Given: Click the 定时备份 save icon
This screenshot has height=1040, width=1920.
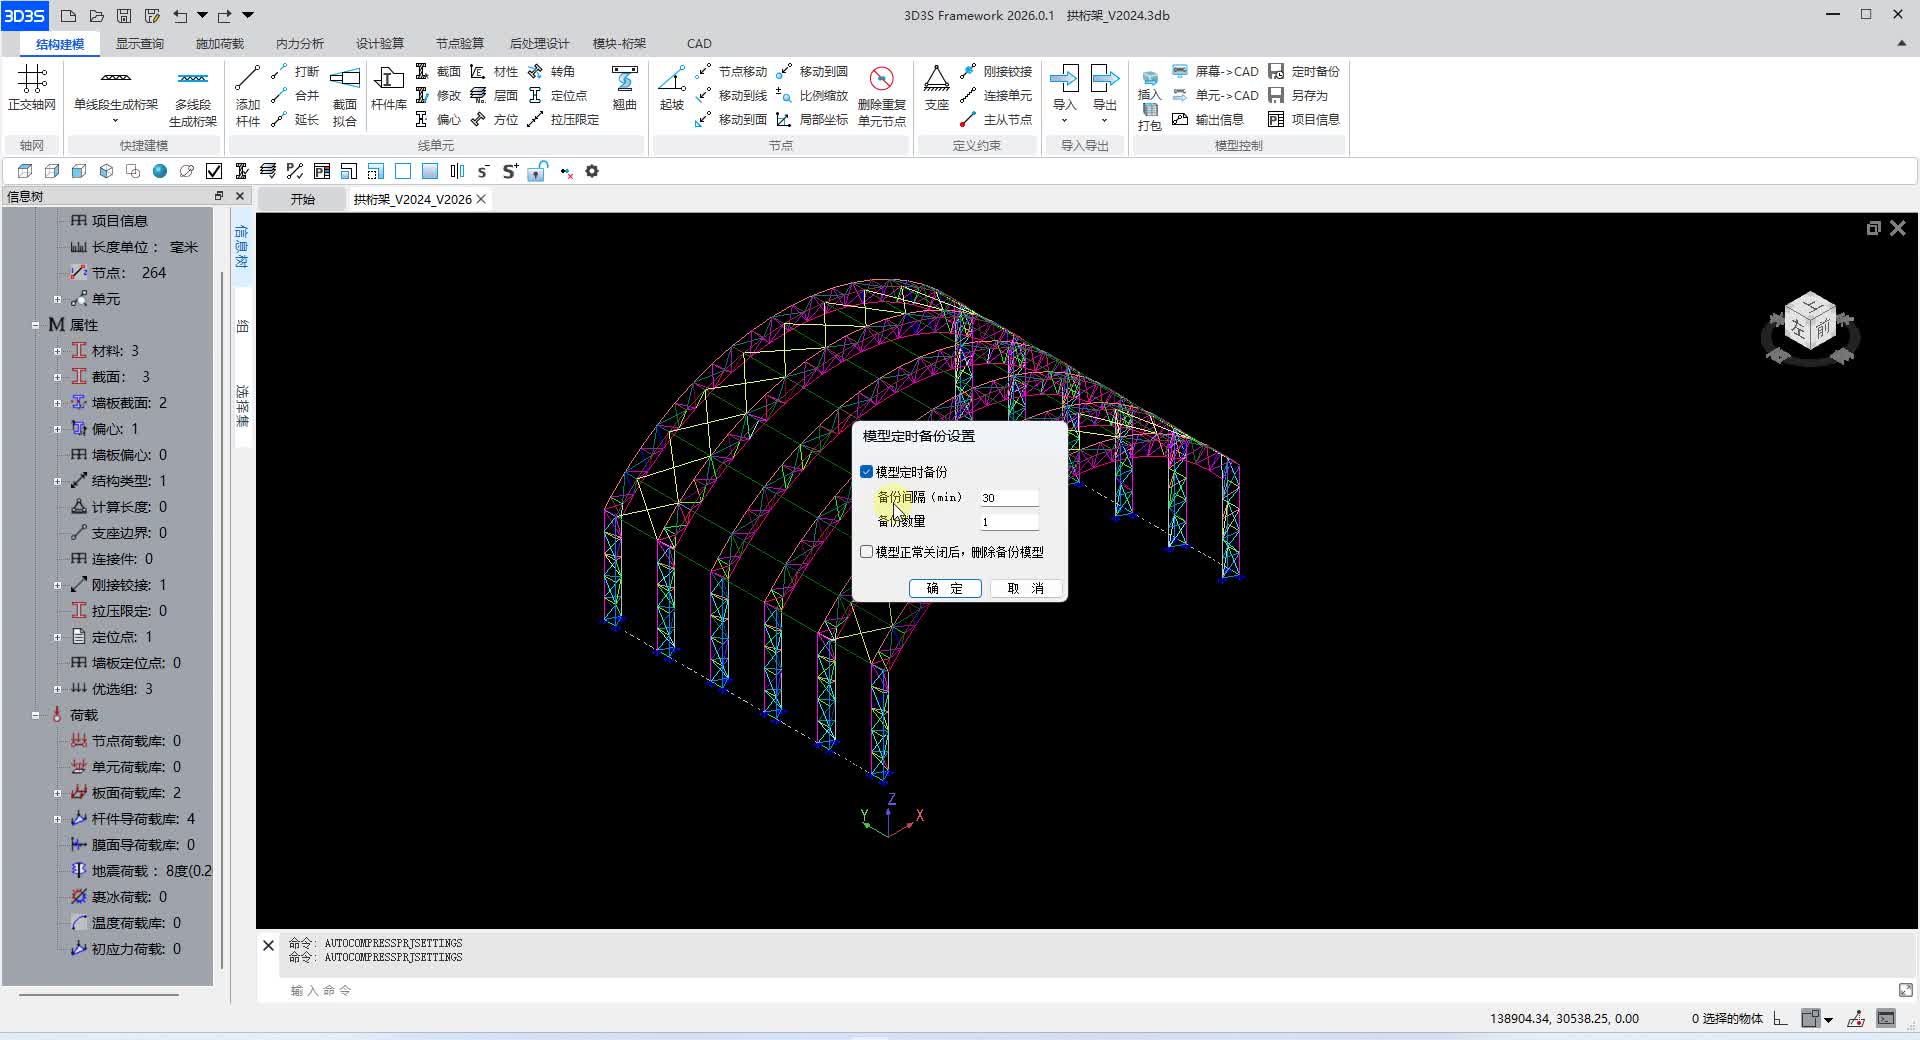Looking at the screenshot, I should point(1276,71).
